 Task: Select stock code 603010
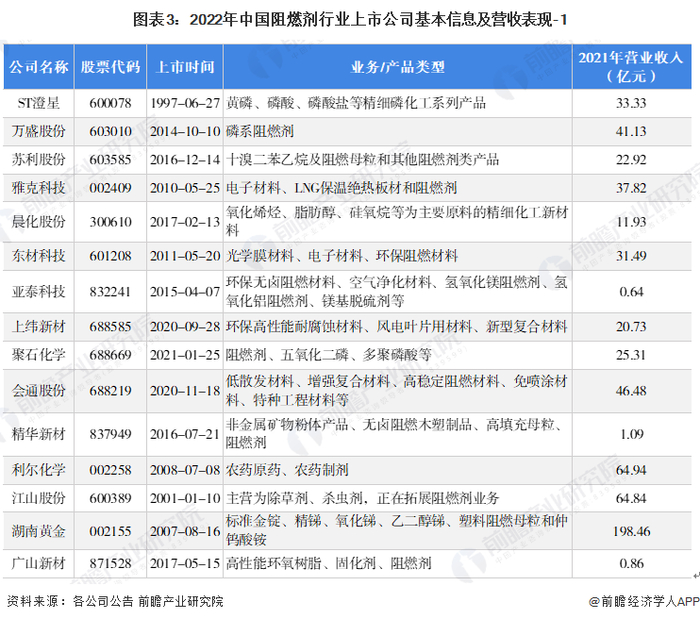(110, 131)
